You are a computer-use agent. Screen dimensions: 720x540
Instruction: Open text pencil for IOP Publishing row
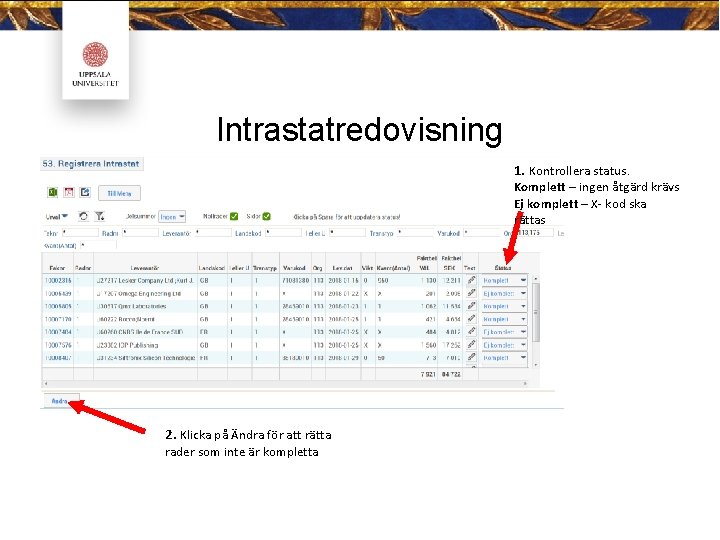pyautogui.click(x=471, y=344)
